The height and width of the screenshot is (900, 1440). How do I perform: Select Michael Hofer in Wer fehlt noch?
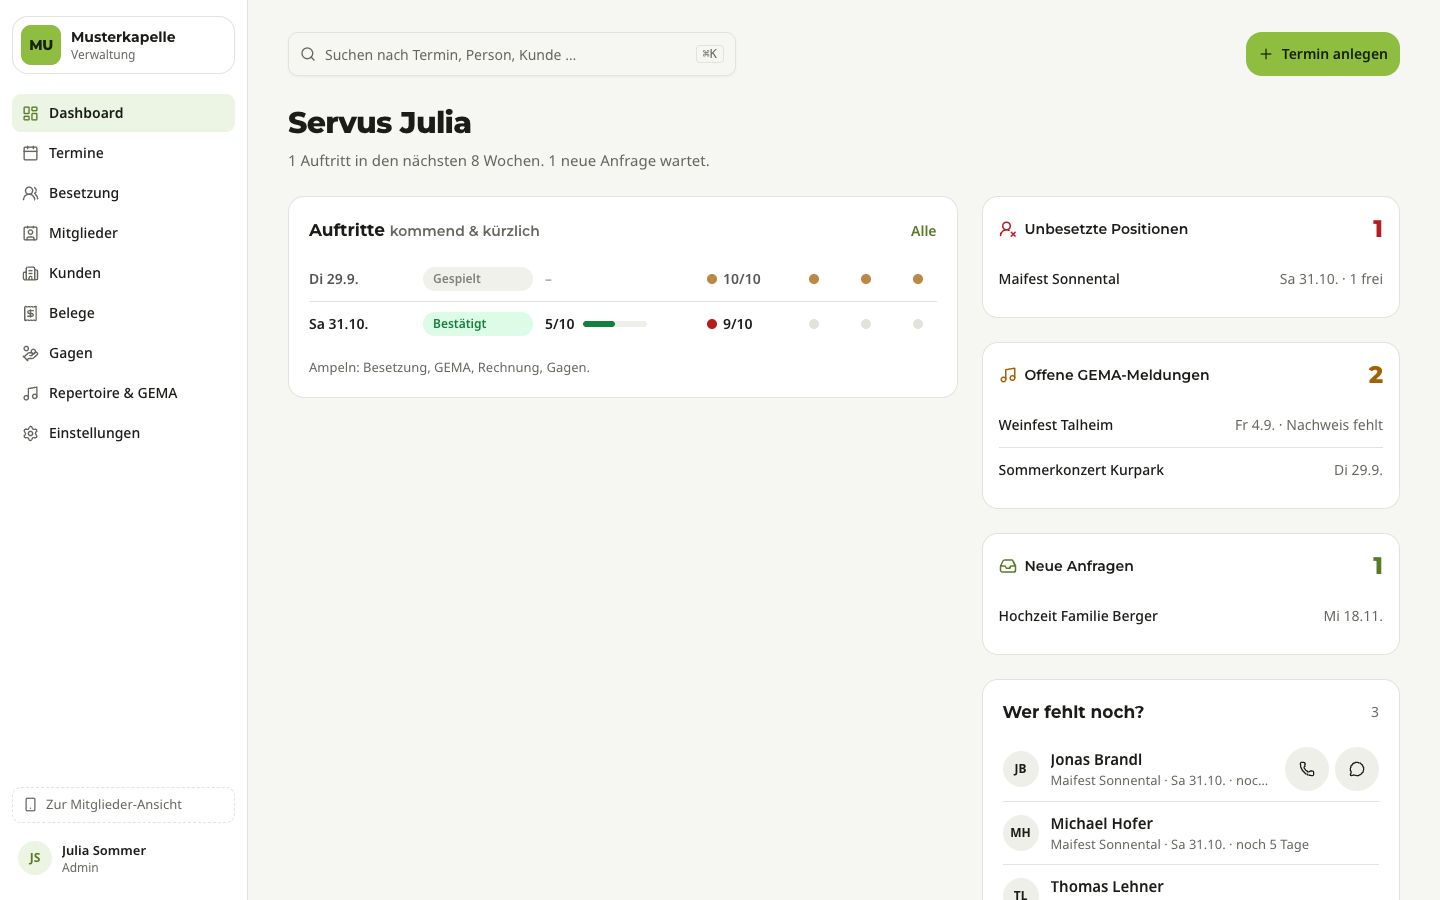1190,833
